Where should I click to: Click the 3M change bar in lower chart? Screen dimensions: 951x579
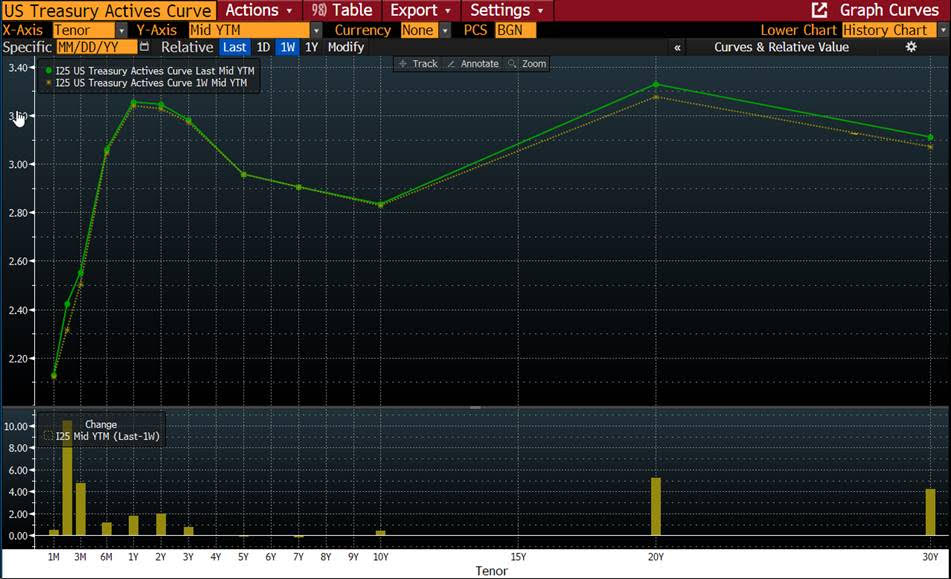[x=81, y=509]
